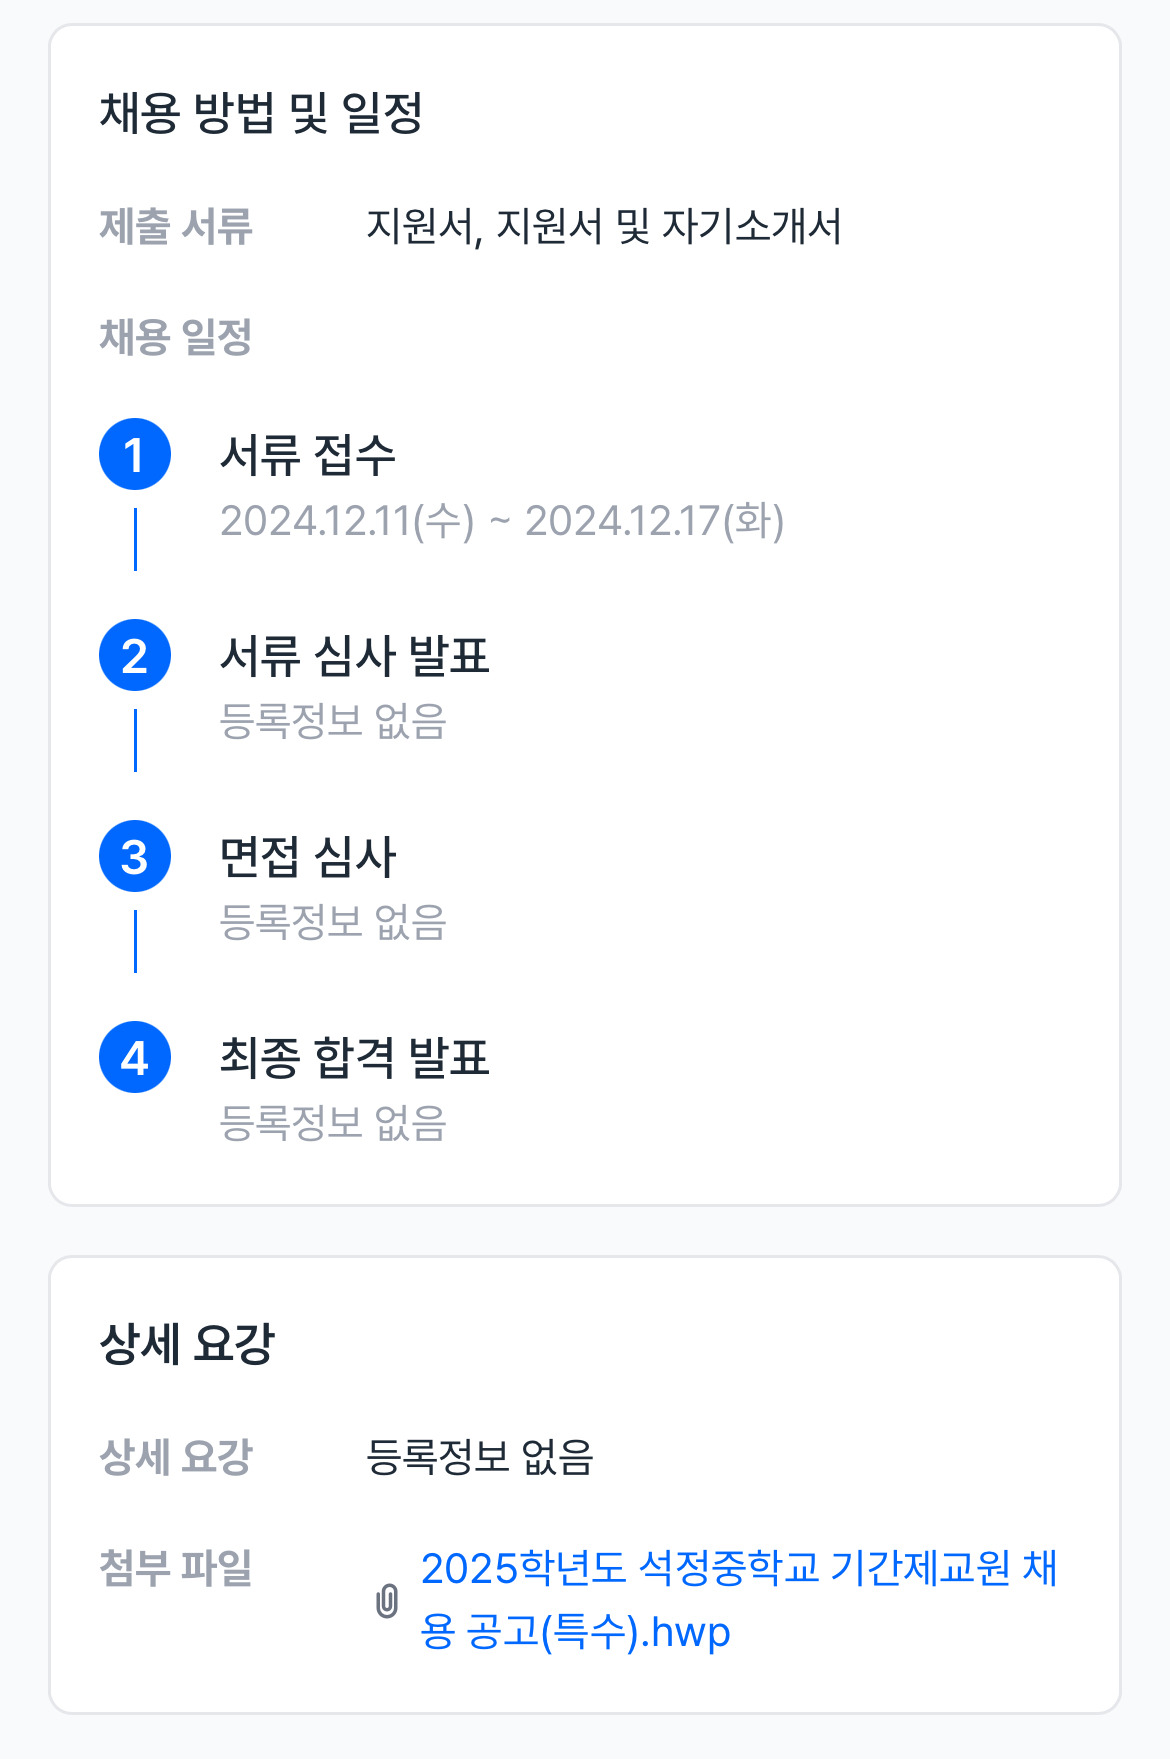This screenshot has width=1170, height=1759.
Task: Click 등록정보 없음 under 서류 심사 발표
Action: coord(333,721)
